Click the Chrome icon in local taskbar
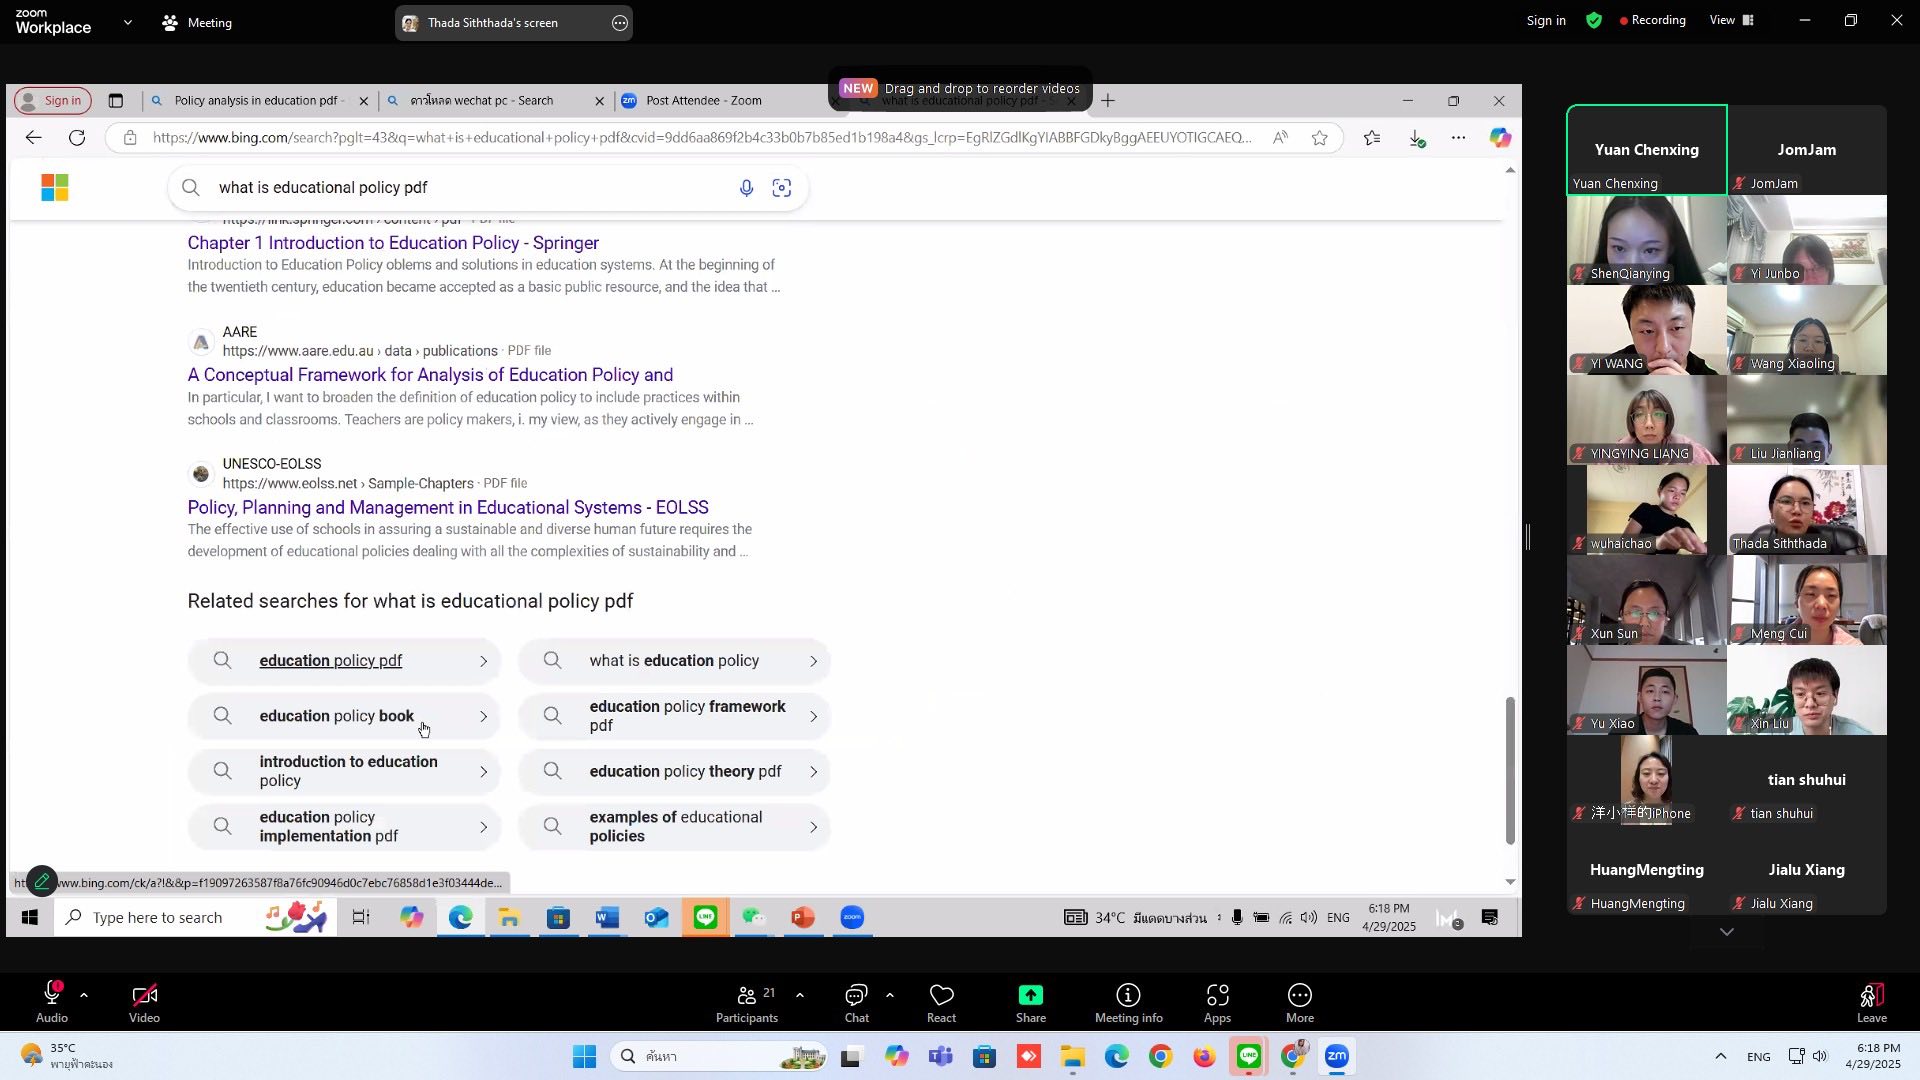Screen dimensions: 1920x1080 (x=1160, y=1056)
